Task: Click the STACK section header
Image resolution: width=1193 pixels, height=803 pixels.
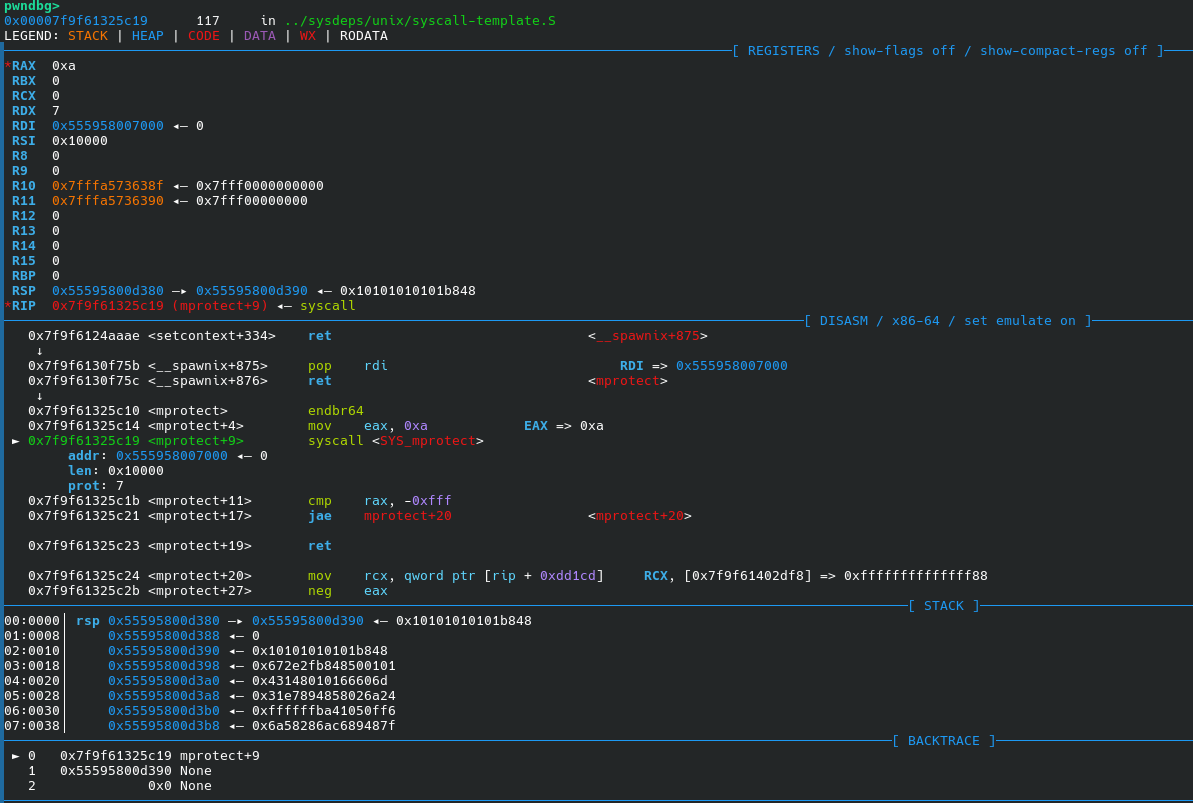Action: (x=943, y=606)
